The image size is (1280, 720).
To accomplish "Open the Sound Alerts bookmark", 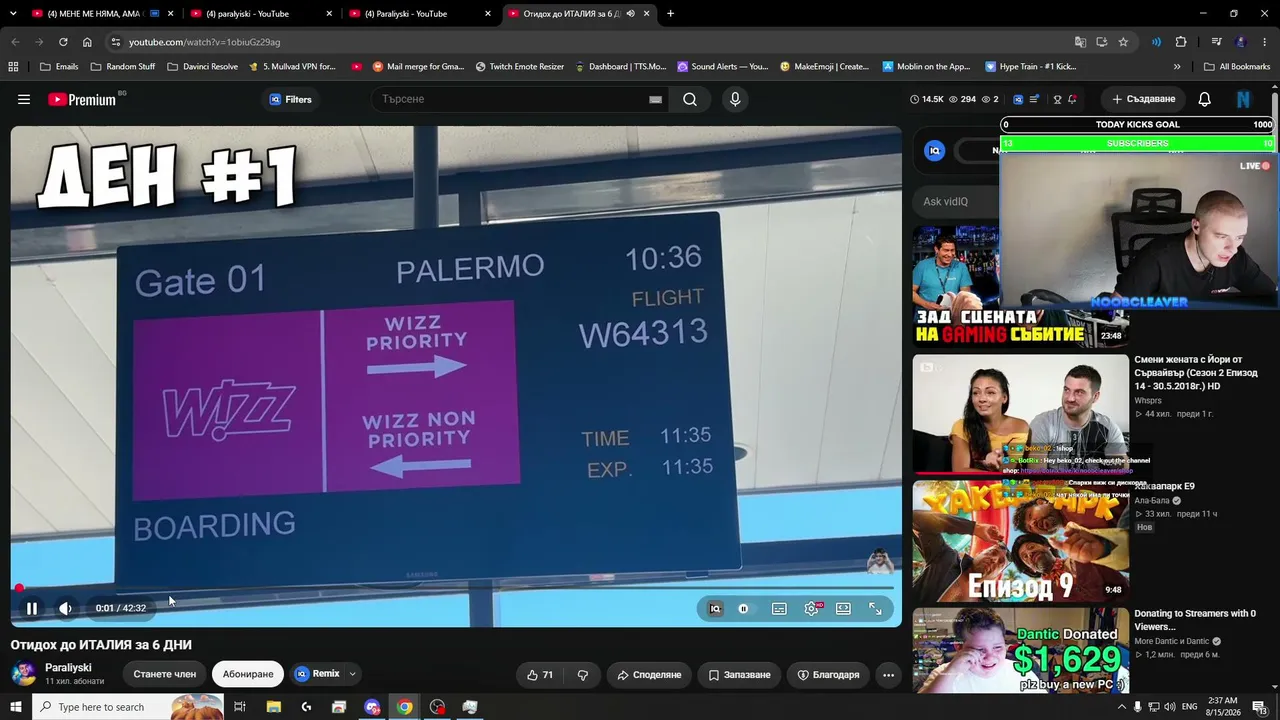I will tap(723, 67).
